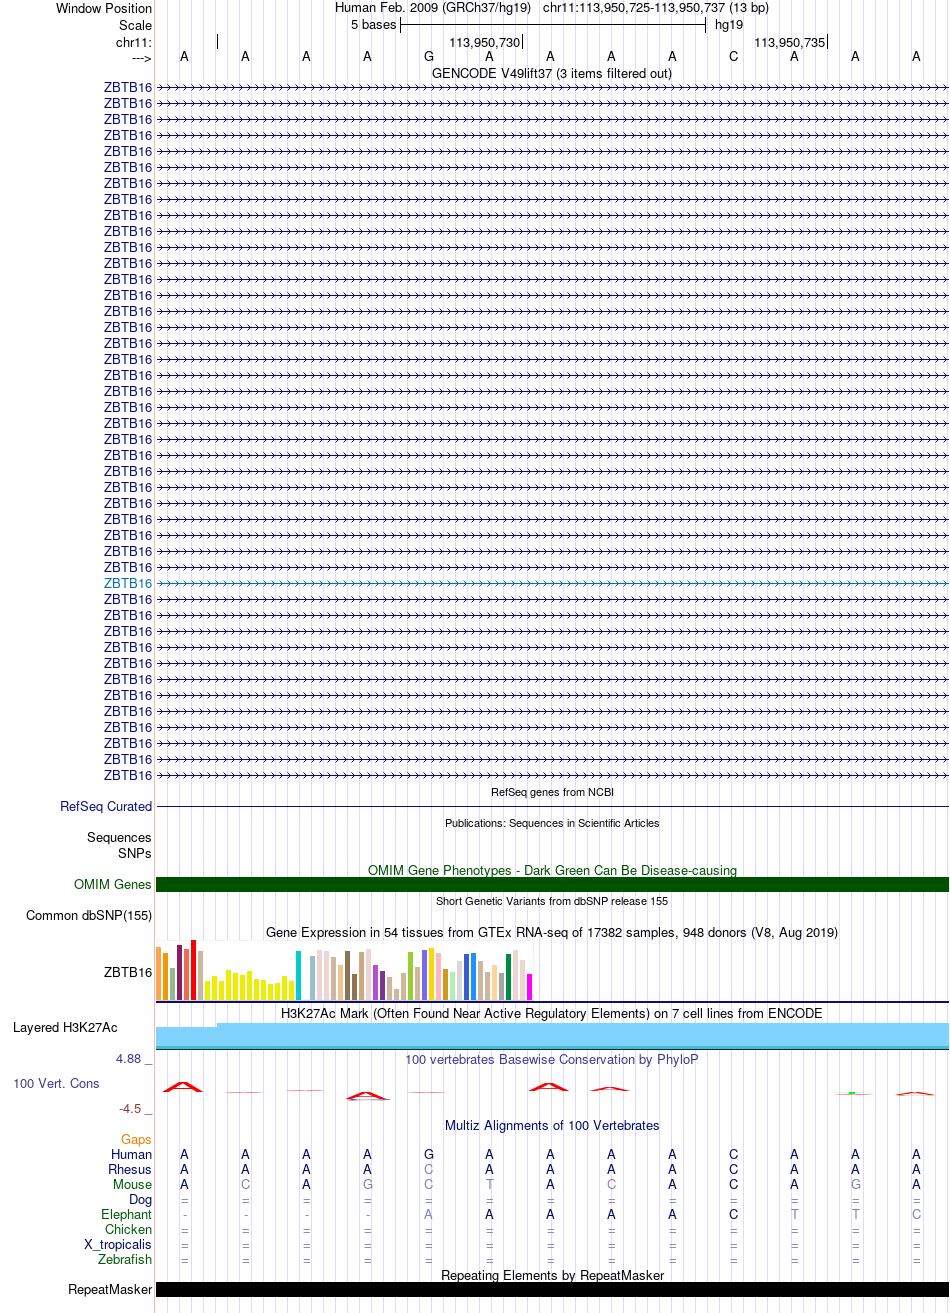The height and width of the screenshot is (1313, 950).
Task: Open the GENCODE V49lift37 track title
Action: click(552, 73)
